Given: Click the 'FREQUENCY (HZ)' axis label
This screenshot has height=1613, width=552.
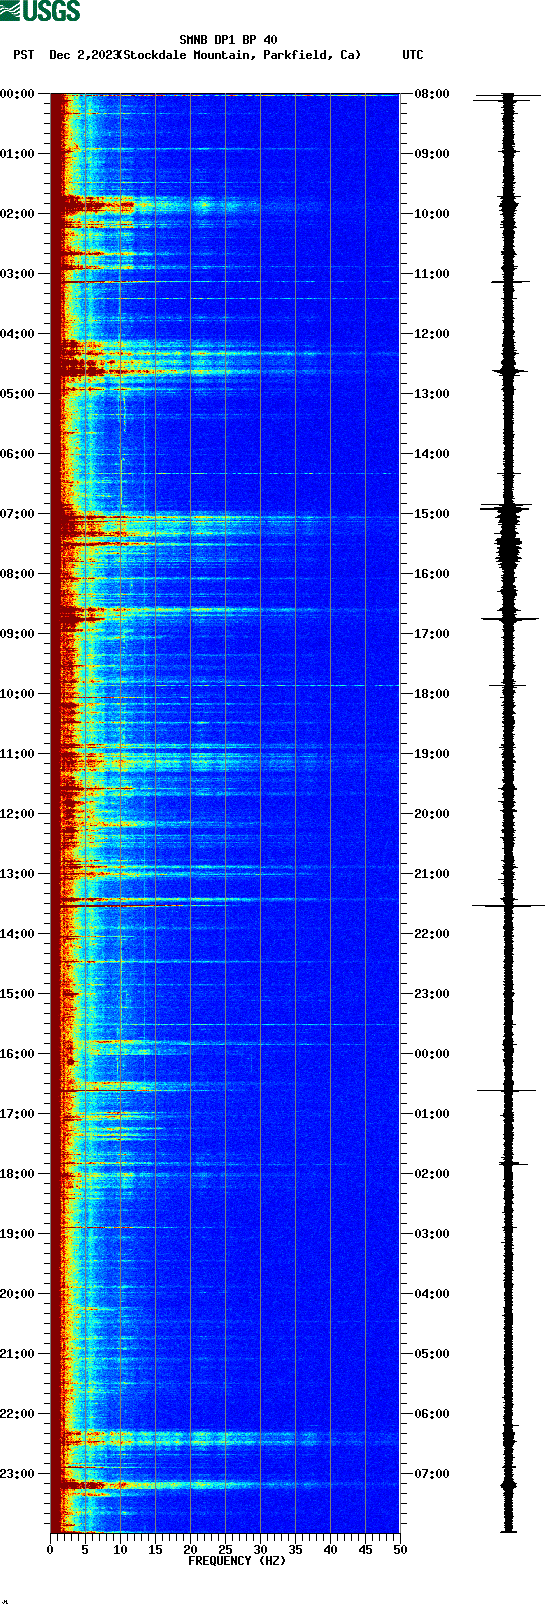Looking at the screenshot, I should pos(237,1561).
